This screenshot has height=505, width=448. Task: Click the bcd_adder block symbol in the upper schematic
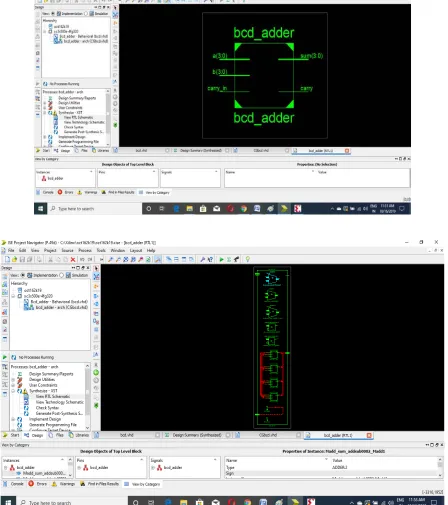264,75
